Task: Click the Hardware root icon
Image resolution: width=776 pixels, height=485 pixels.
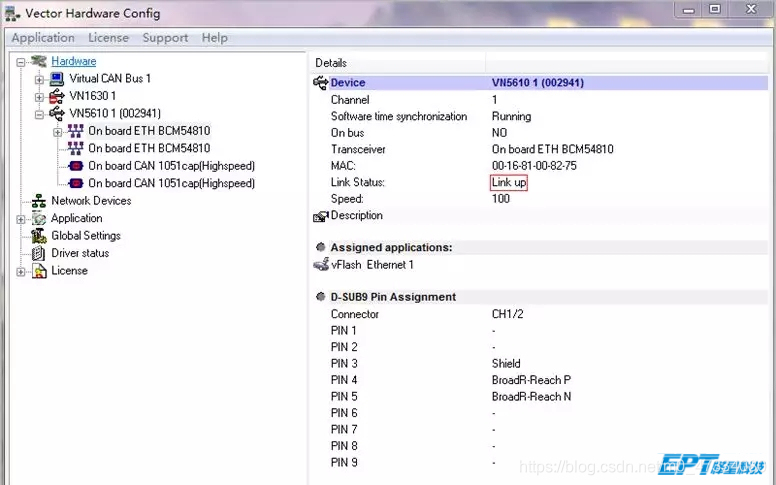Action: coord(39,61)
